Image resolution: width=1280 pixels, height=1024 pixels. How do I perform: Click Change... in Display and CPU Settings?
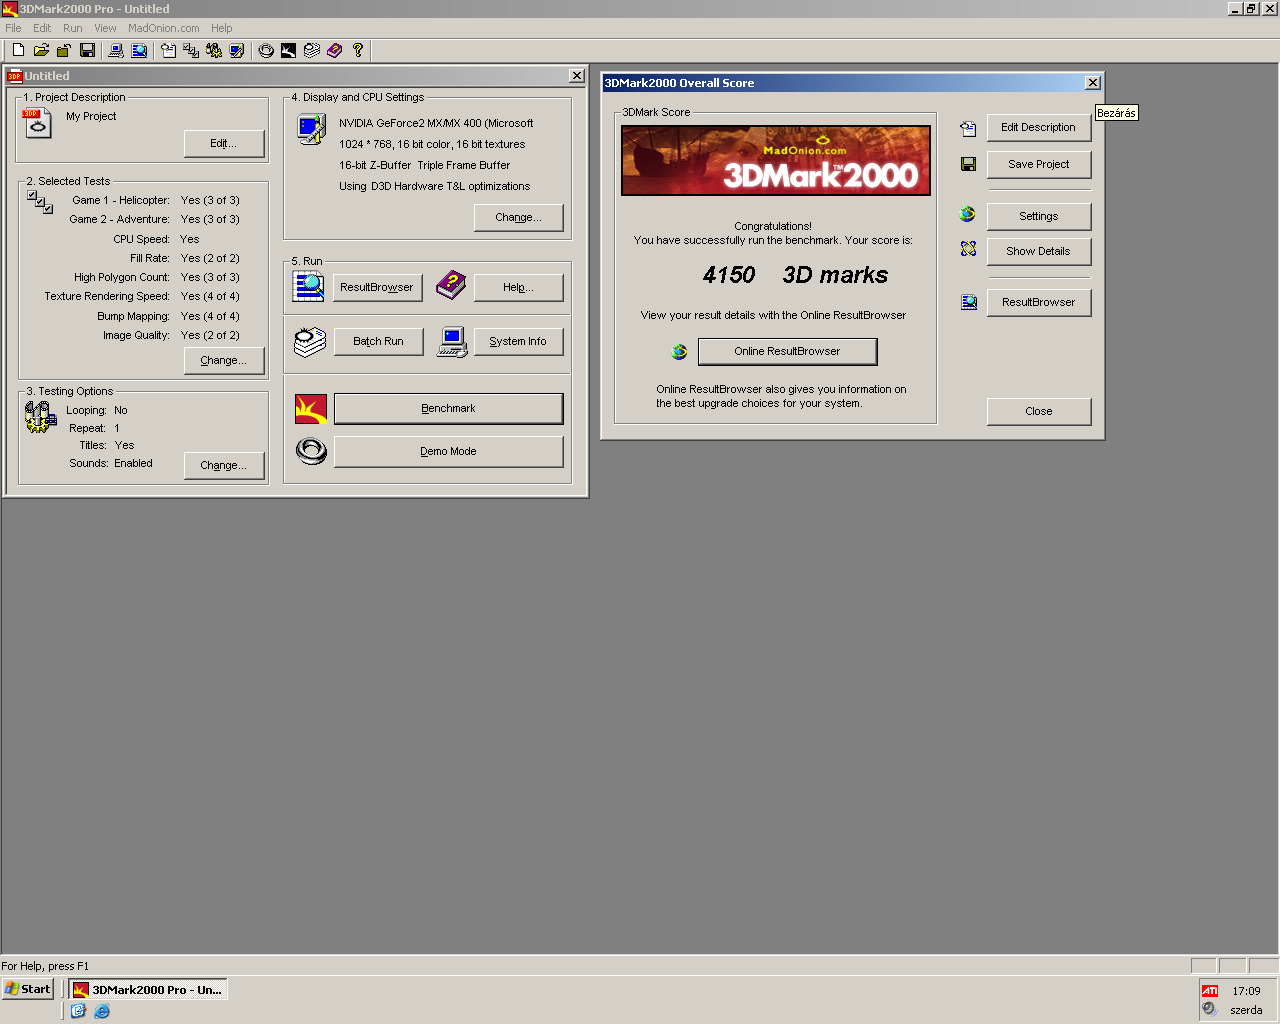(519, 218)
